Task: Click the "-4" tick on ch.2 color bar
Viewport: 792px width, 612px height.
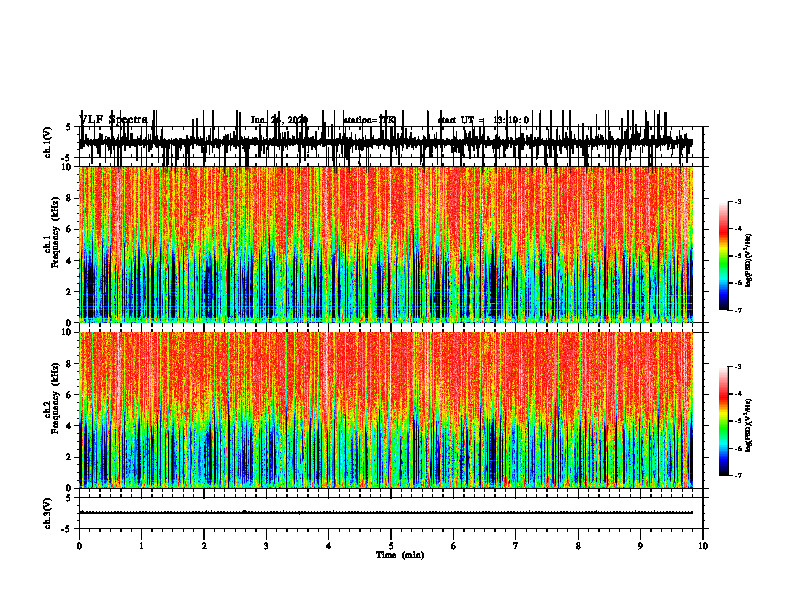Action: pos(737,394)
